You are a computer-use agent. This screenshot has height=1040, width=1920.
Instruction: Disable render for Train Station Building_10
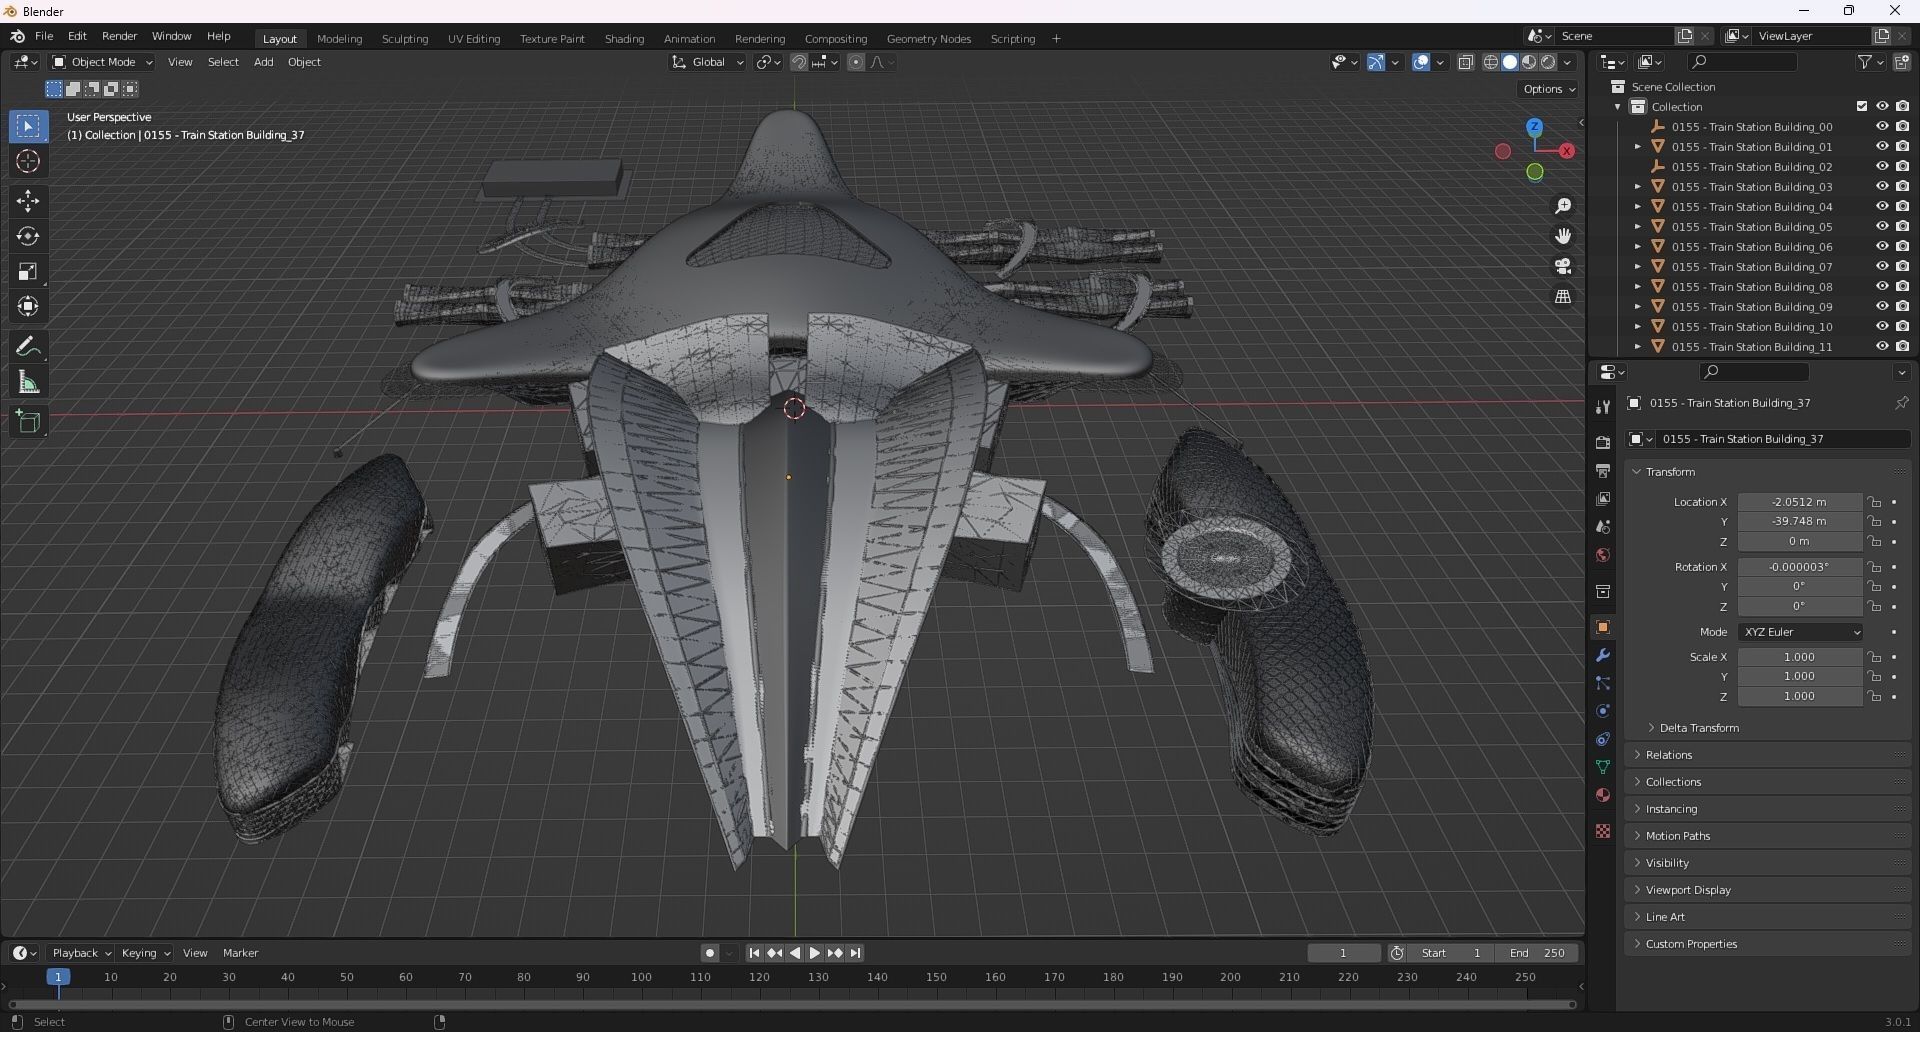click(1902, 327)
